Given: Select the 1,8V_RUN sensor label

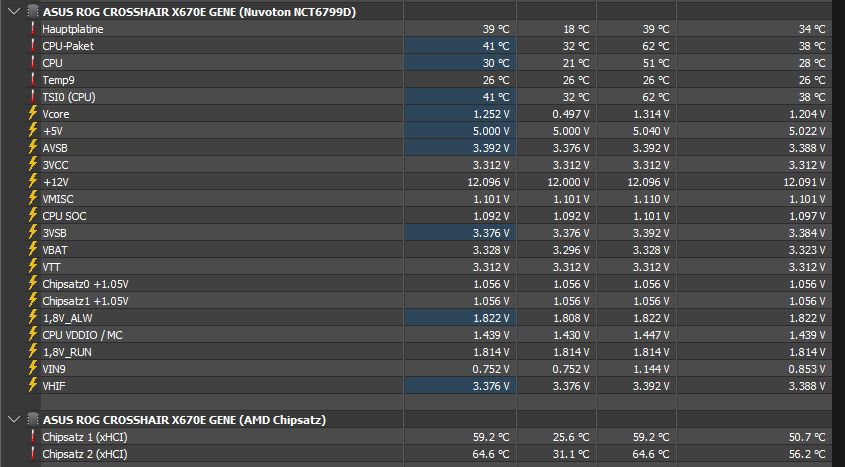Looking at the screenshot, I should (x=67, y=352).
